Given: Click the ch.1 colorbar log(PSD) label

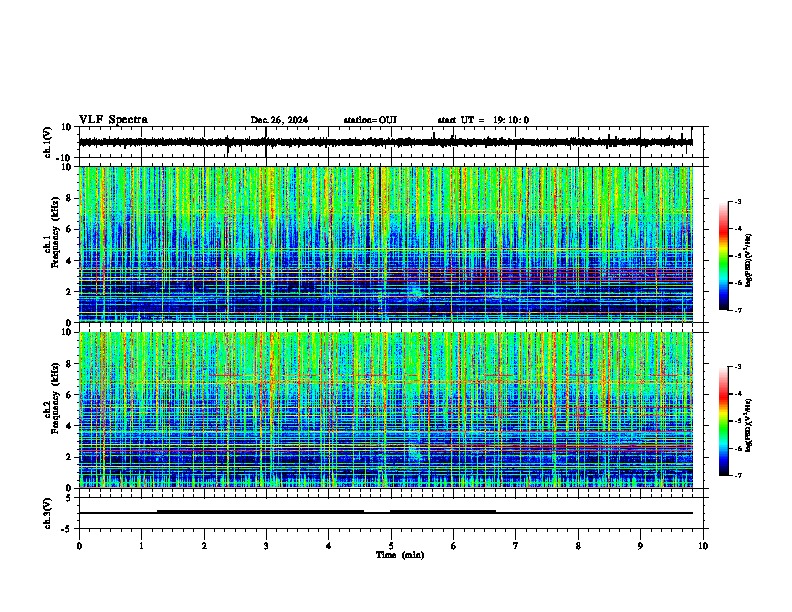Looking at the screenshot, I should pos(749,261).
